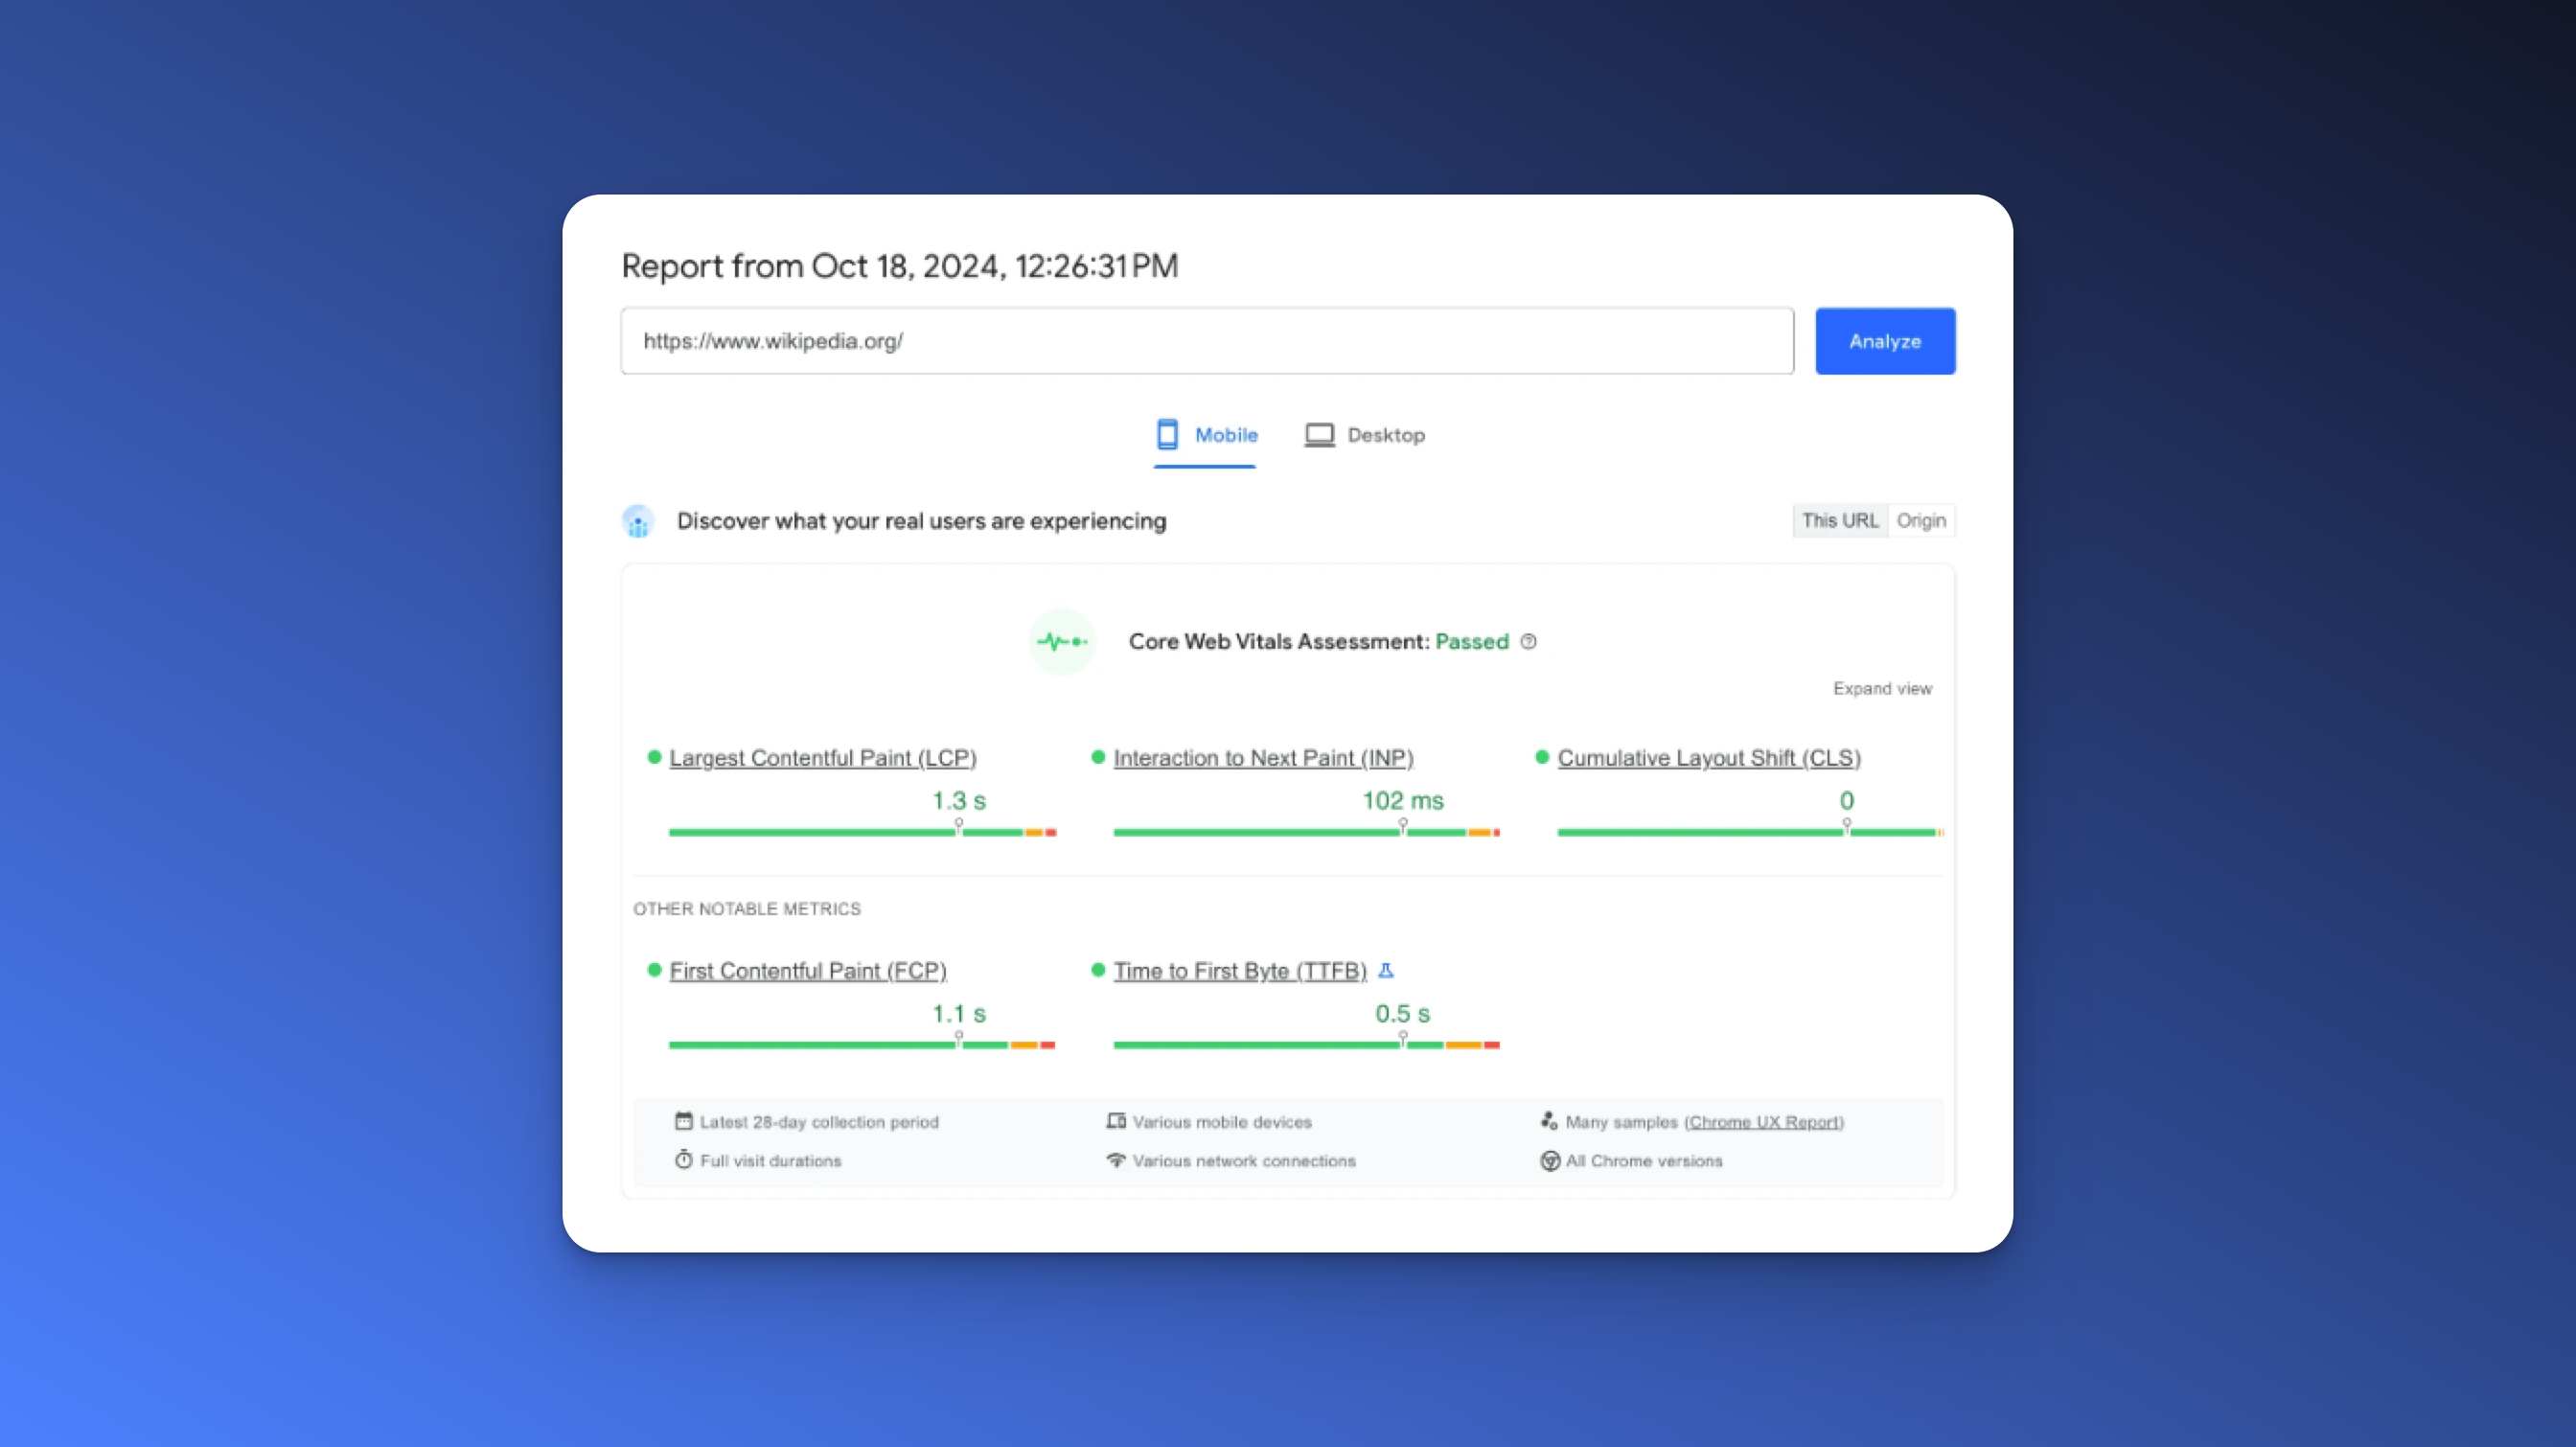Open the Passed assessment help icon
Screen dimensions: 2576x1447
pyautogui.click(x=1528, y=642)
